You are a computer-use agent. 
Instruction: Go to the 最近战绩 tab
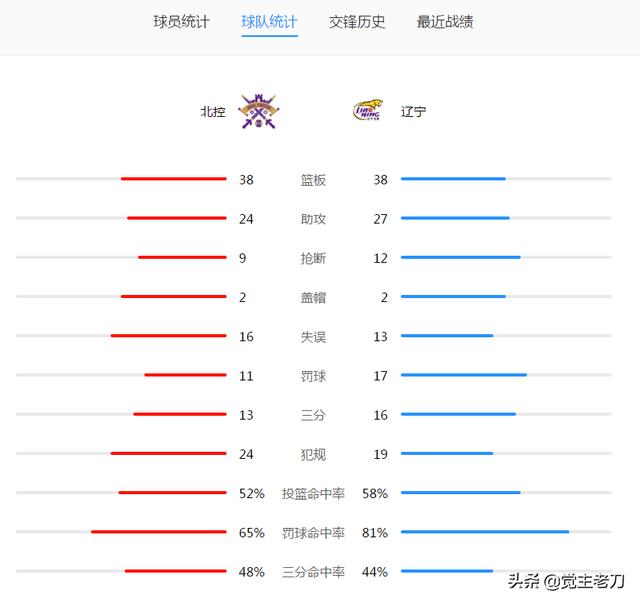pos(445,22)
